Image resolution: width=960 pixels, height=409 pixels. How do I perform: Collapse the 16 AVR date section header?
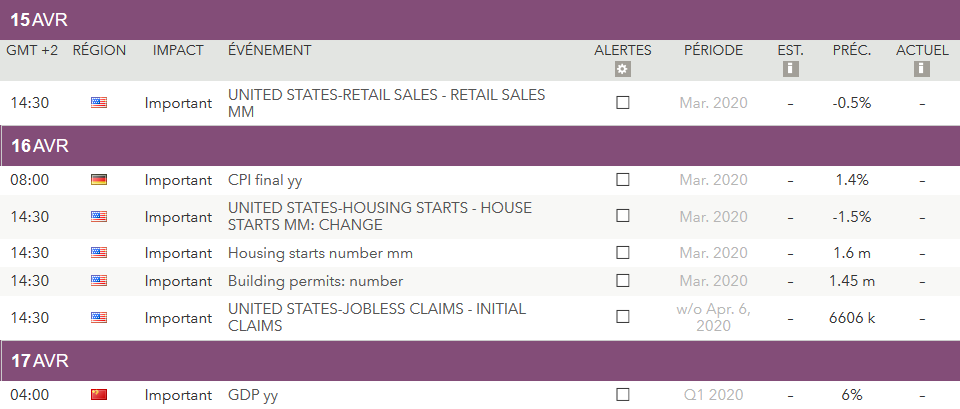(x=480, y=146)
